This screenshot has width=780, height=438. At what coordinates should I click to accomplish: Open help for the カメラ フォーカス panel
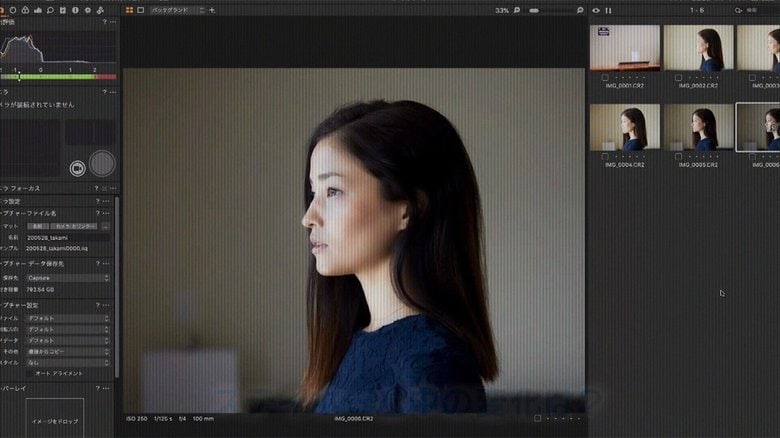97,188
